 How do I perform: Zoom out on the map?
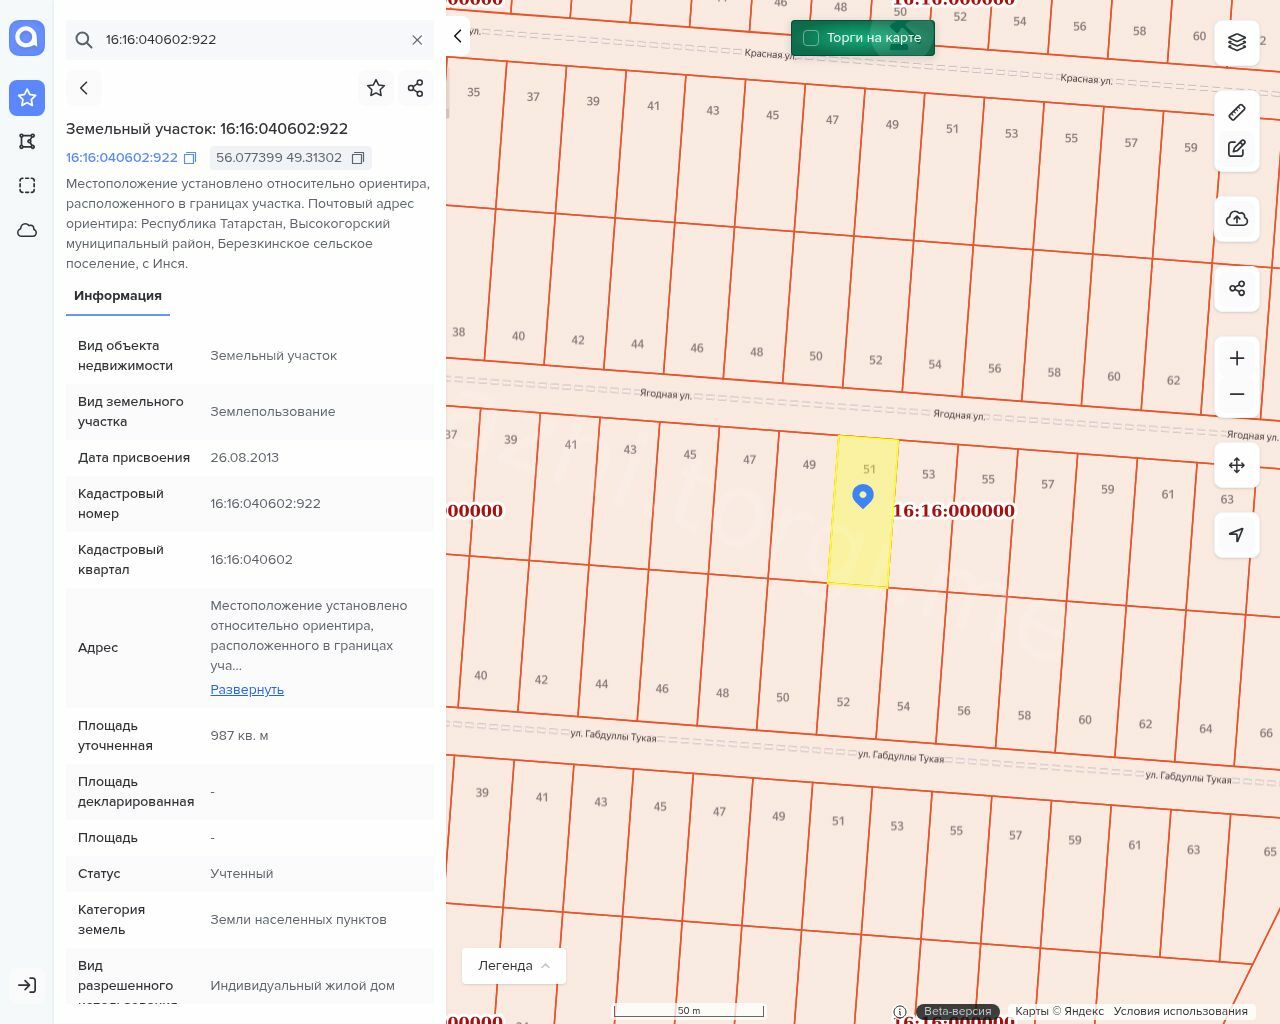(1237, 394)
